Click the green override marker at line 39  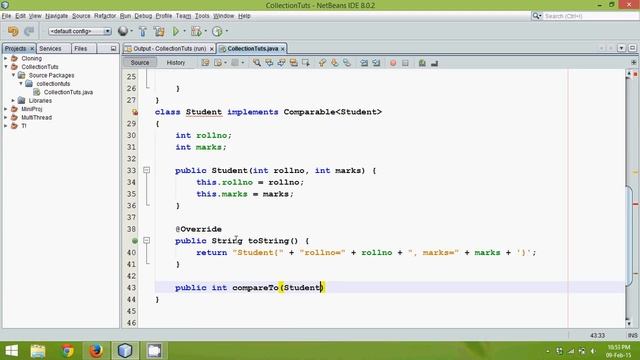(x=134, y=241)
